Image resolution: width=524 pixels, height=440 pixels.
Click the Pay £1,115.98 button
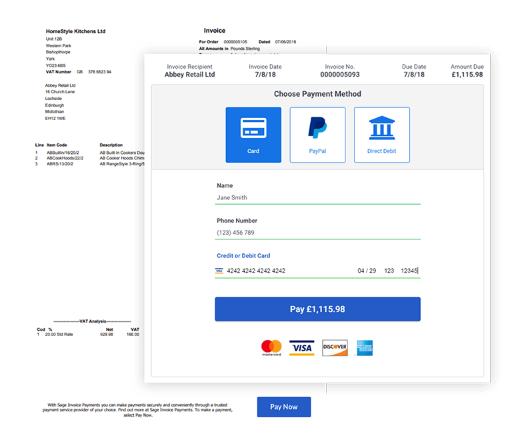(317, 309)
